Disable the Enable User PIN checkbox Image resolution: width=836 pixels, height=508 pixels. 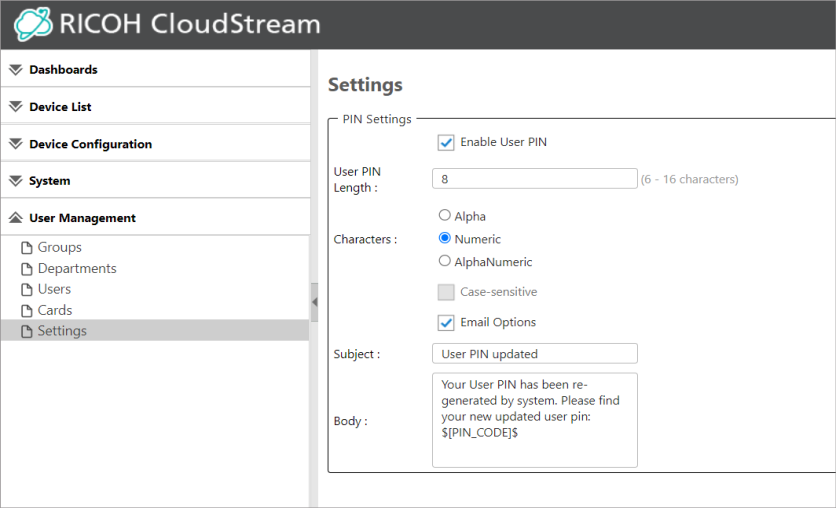(x=446, y=143)
